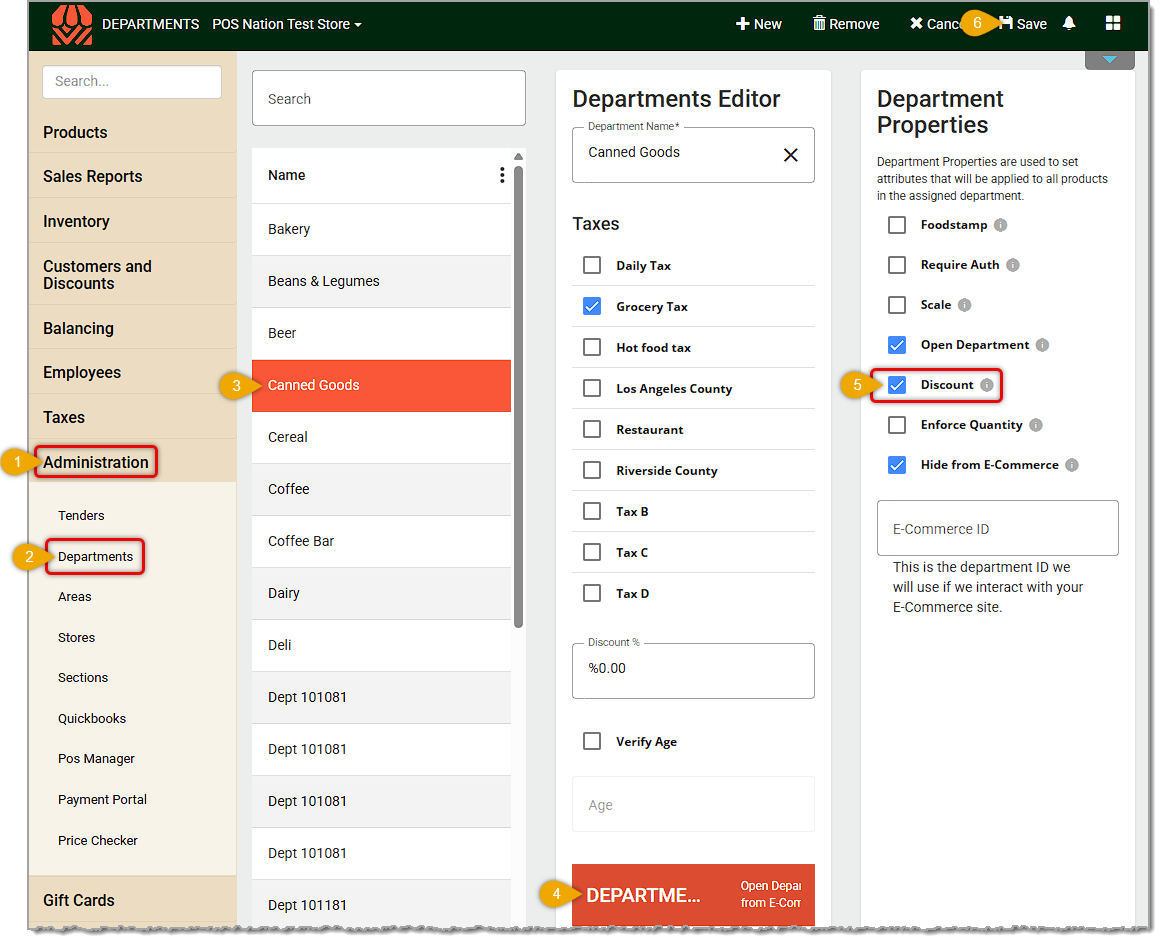The image size is (1160, 943).
Task: Click the Cancel button in top bar
Action: 934,24
